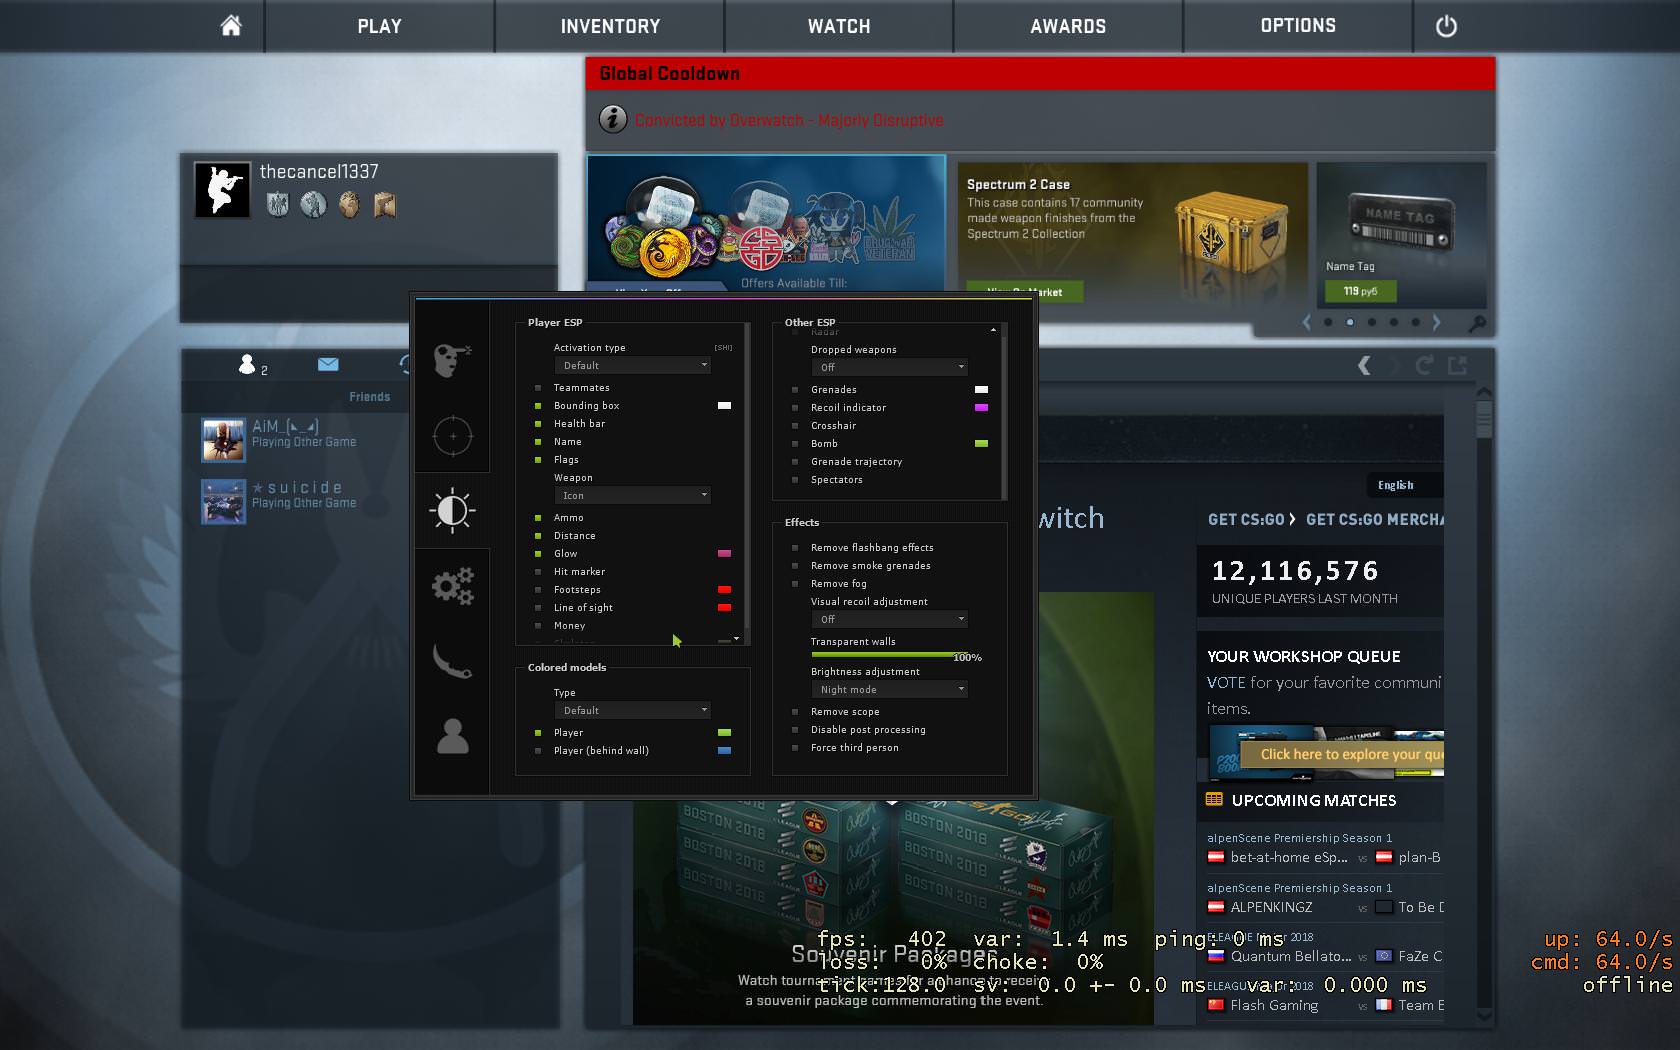Click thecancel1337 profile avatar
This screenshot has height=1050, width=1680.
click(222, 189)
